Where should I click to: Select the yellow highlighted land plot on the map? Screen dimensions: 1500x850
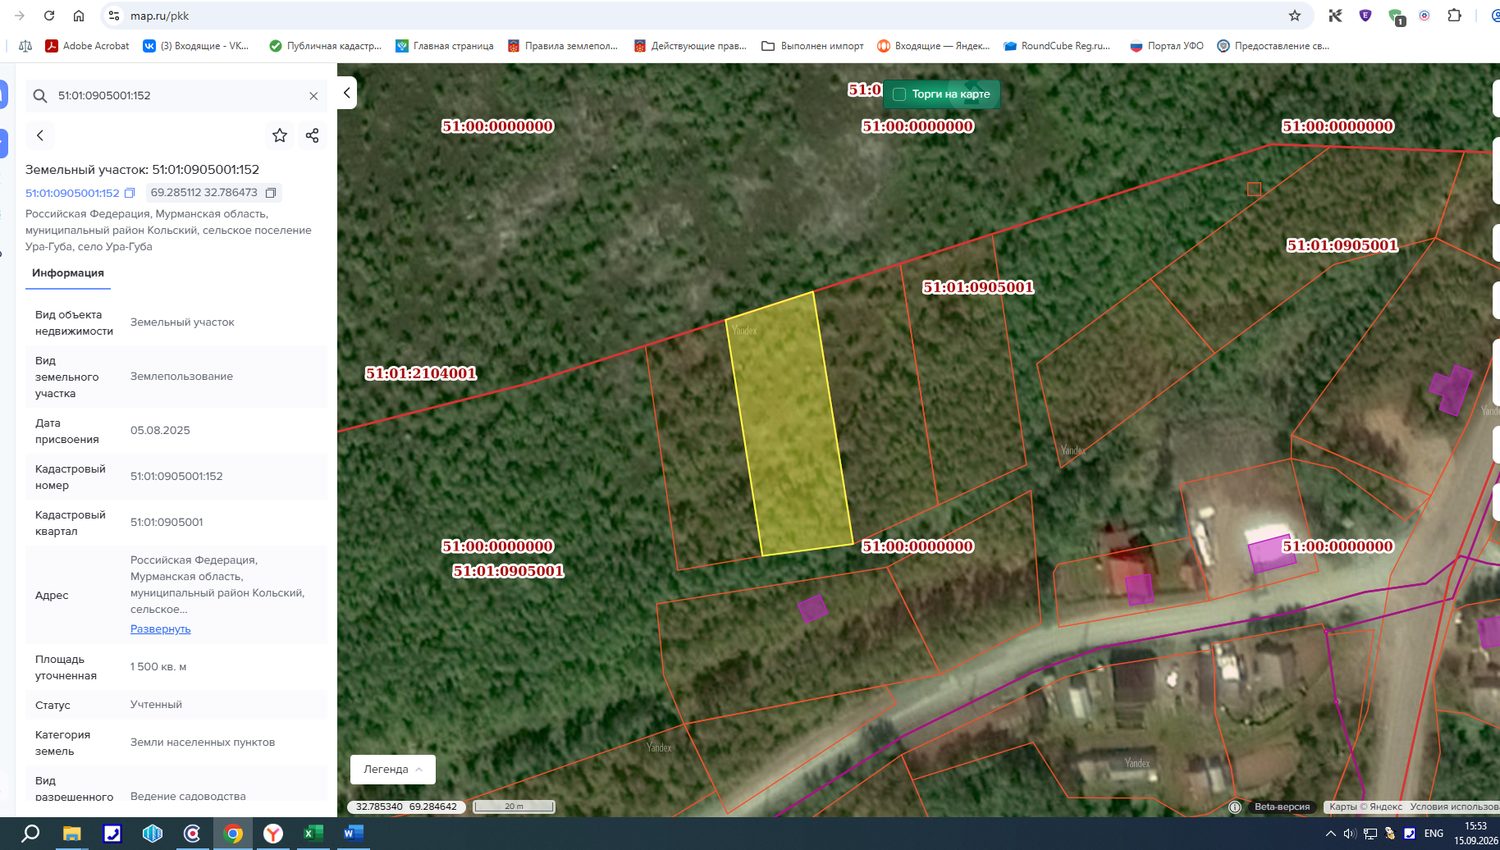click(789, 424)
